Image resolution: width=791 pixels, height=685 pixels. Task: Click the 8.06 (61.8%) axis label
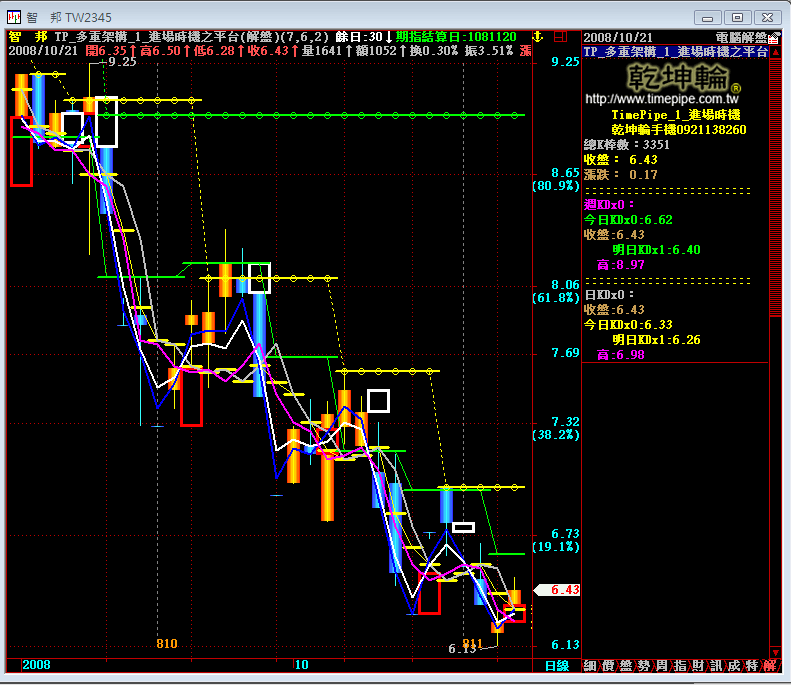tap(556, 291)
